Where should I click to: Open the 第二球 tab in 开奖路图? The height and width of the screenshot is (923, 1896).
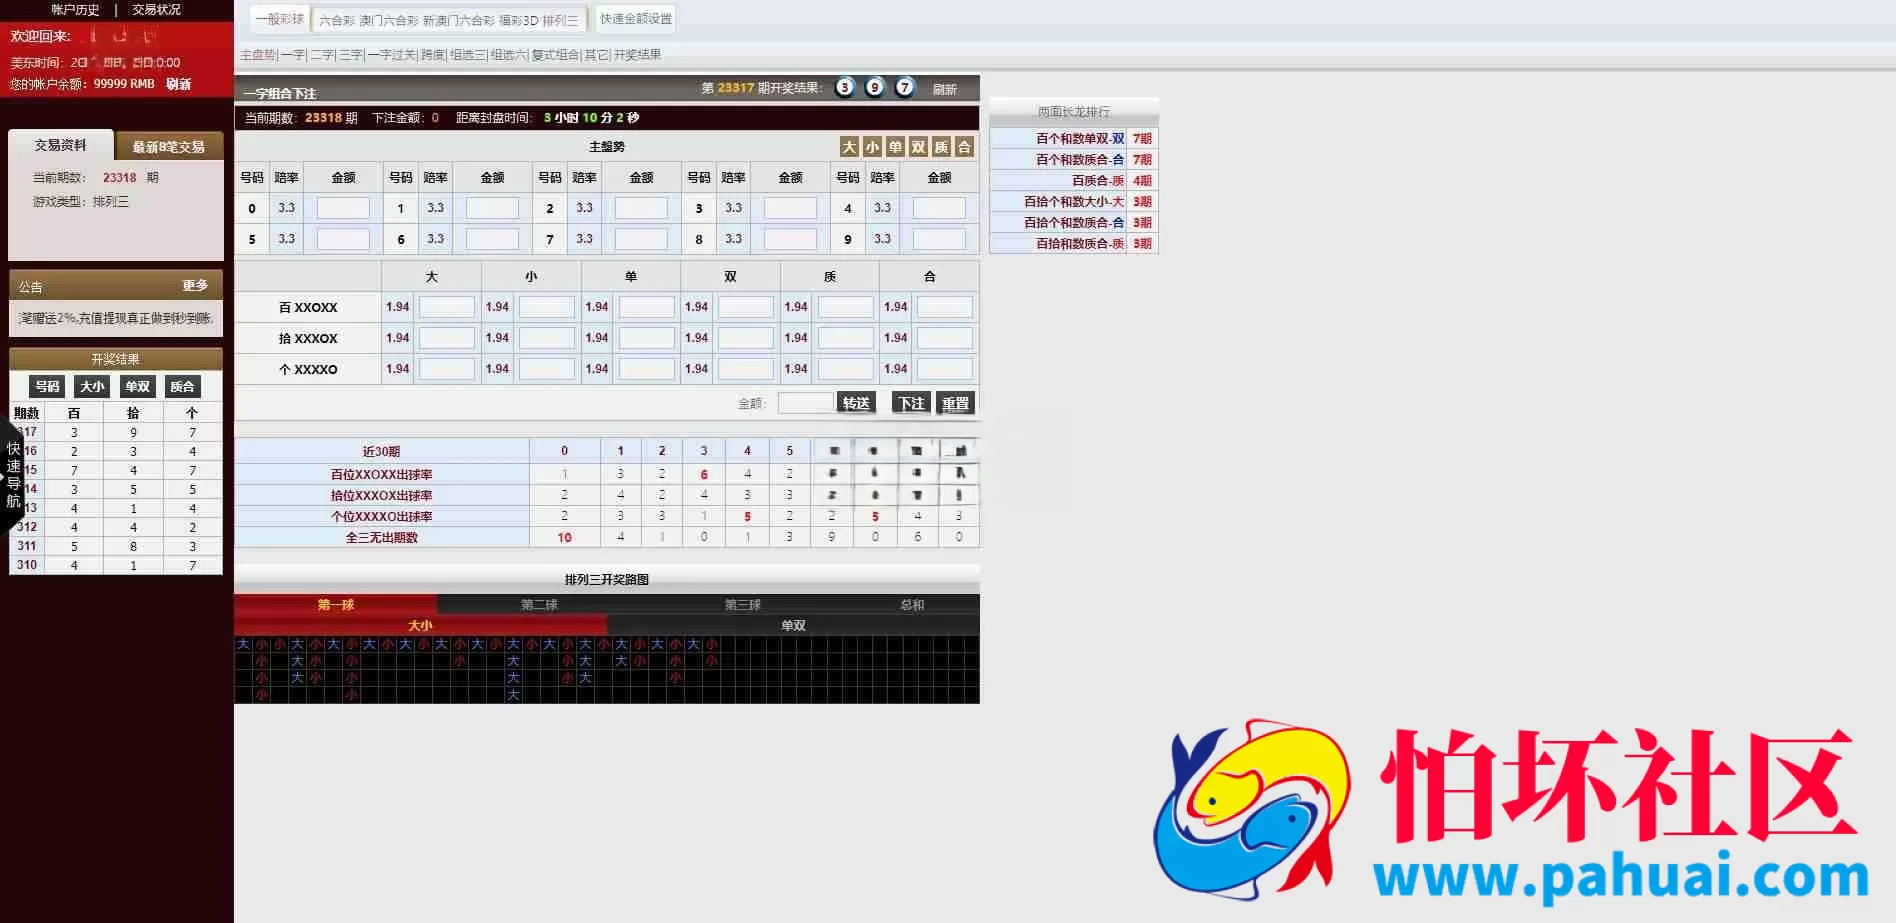point(539,605)
